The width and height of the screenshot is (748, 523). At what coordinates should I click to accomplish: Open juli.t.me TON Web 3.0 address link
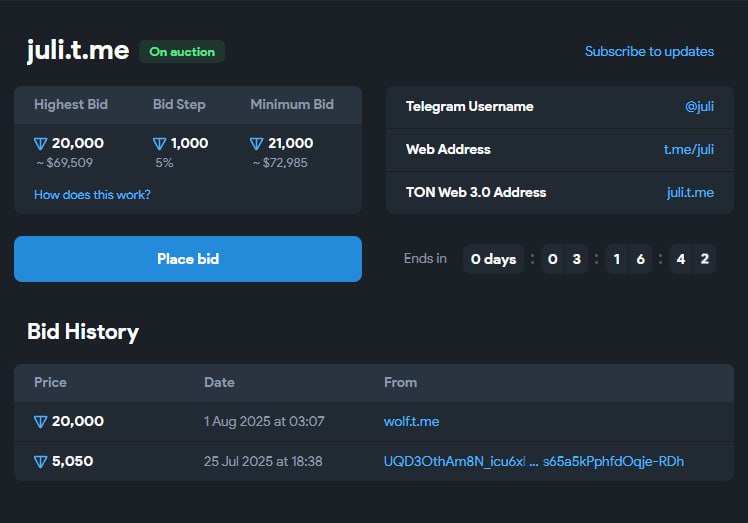pos(690,192)
